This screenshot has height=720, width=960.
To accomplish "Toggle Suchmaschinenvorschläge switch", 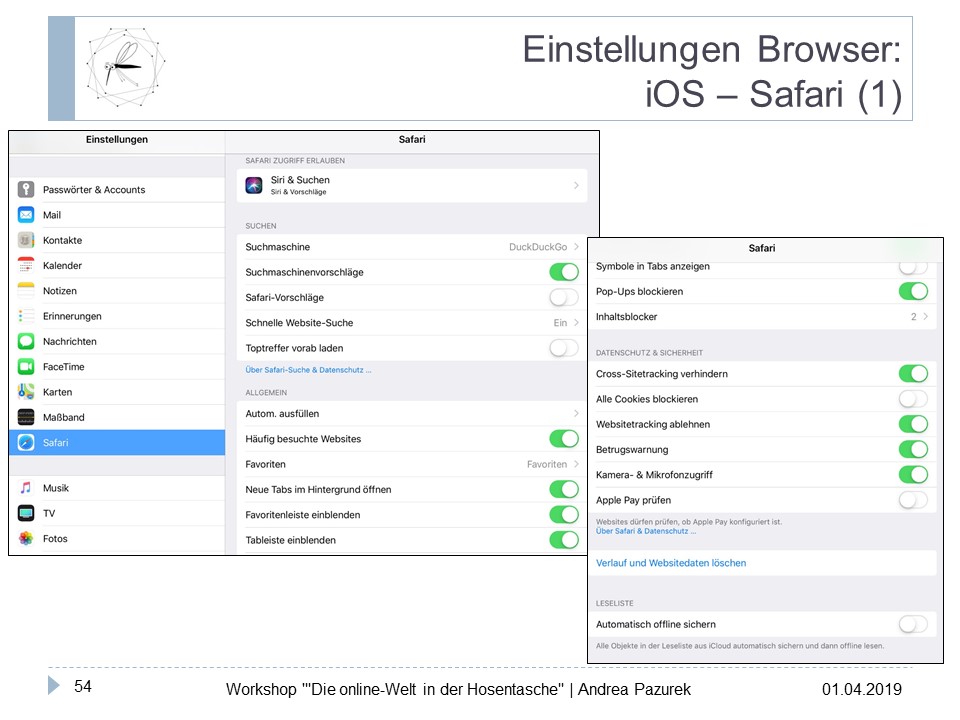I will point(564,272).
